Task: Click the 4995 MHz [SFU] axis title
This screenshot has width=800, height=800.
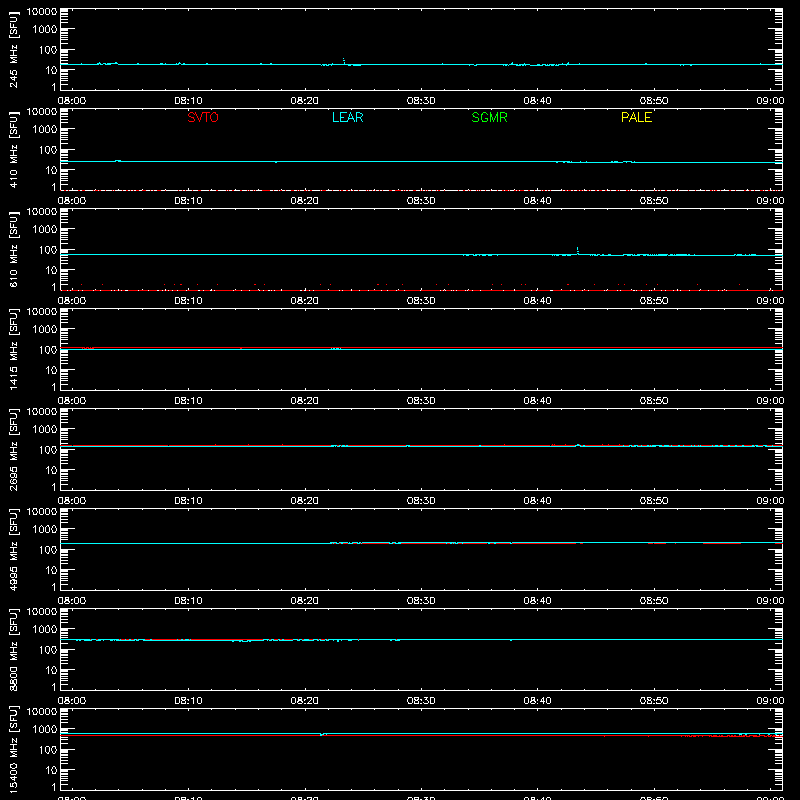Action: click(x=14, y=549)
